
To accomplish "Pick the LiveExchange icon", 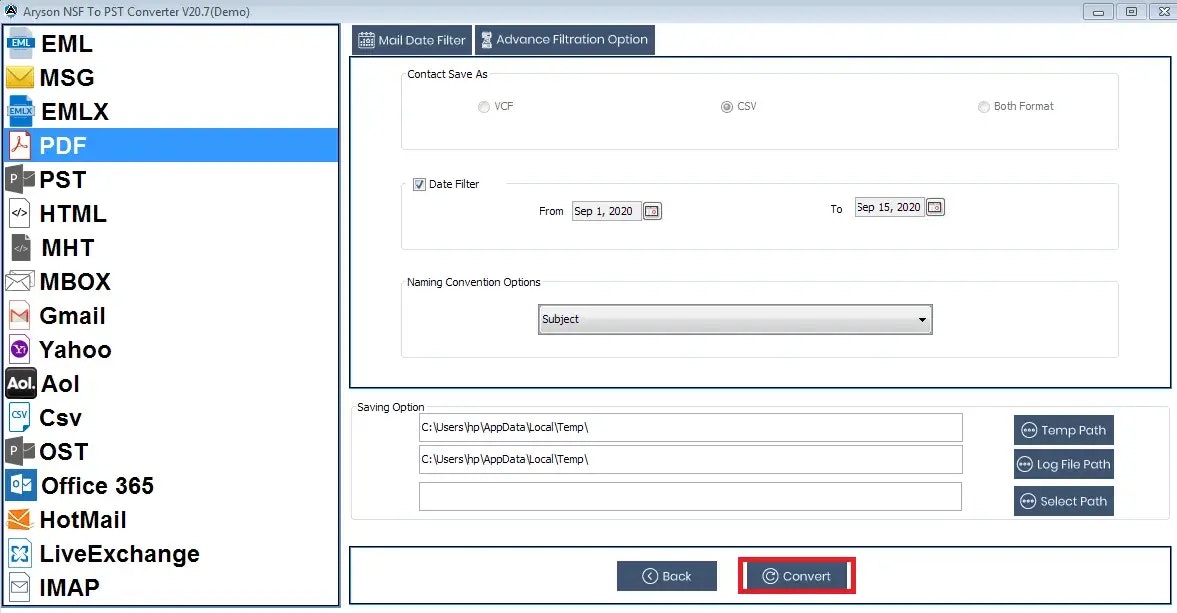I will (20, 554).
